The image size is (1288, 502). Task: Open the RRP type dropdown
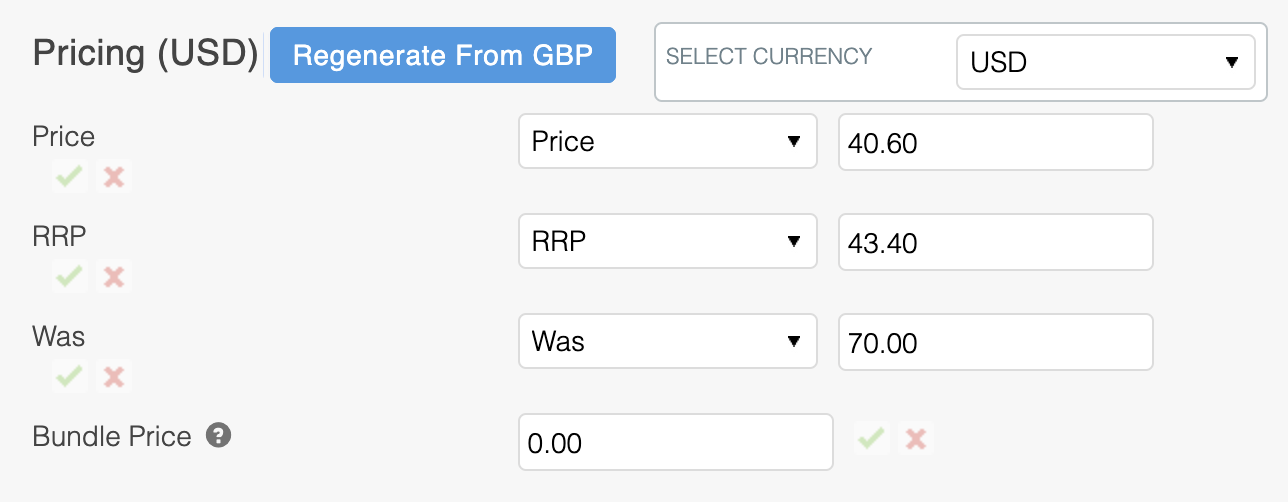667,241
